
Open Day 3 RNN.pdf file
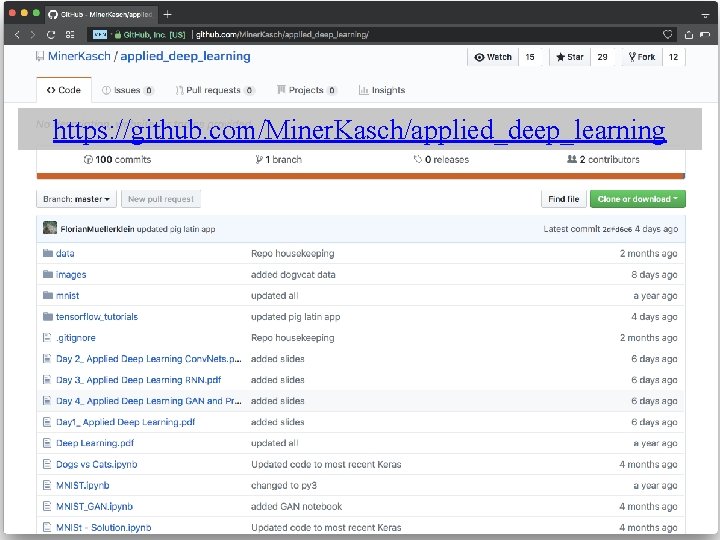[139, 380]
